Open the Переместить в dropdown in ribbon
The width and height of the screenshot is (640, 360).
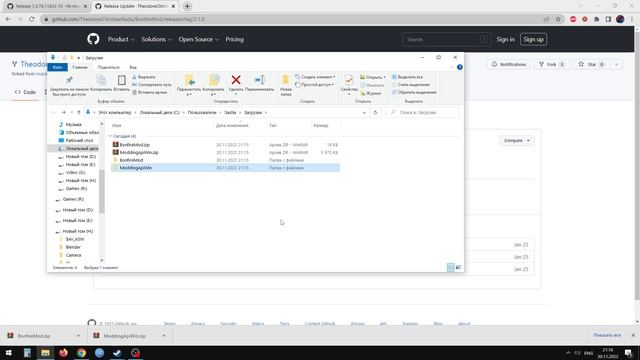[x=189, y=94]
